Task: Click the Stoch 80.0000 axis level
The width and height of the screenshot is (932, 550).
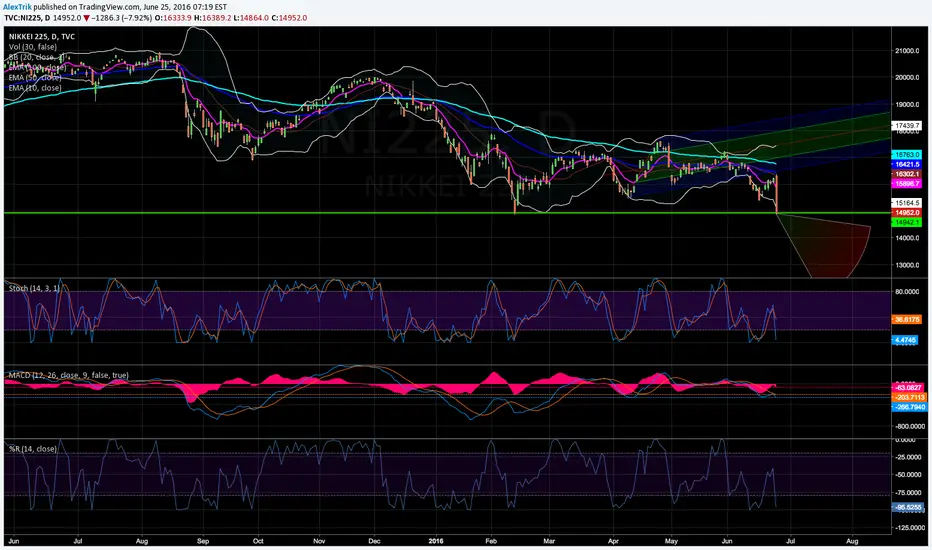Action: (x=907, y=291)
